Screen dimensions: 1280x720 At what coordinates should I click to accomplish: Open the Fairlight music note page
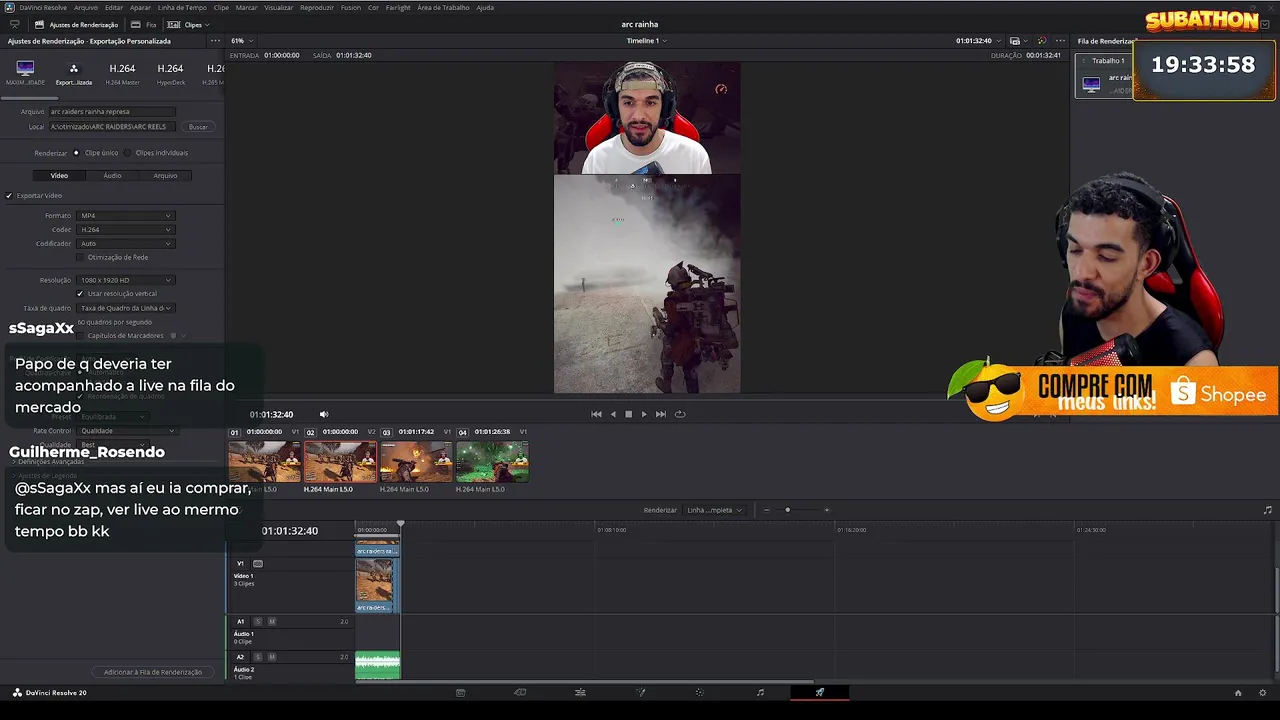(760, 692)
